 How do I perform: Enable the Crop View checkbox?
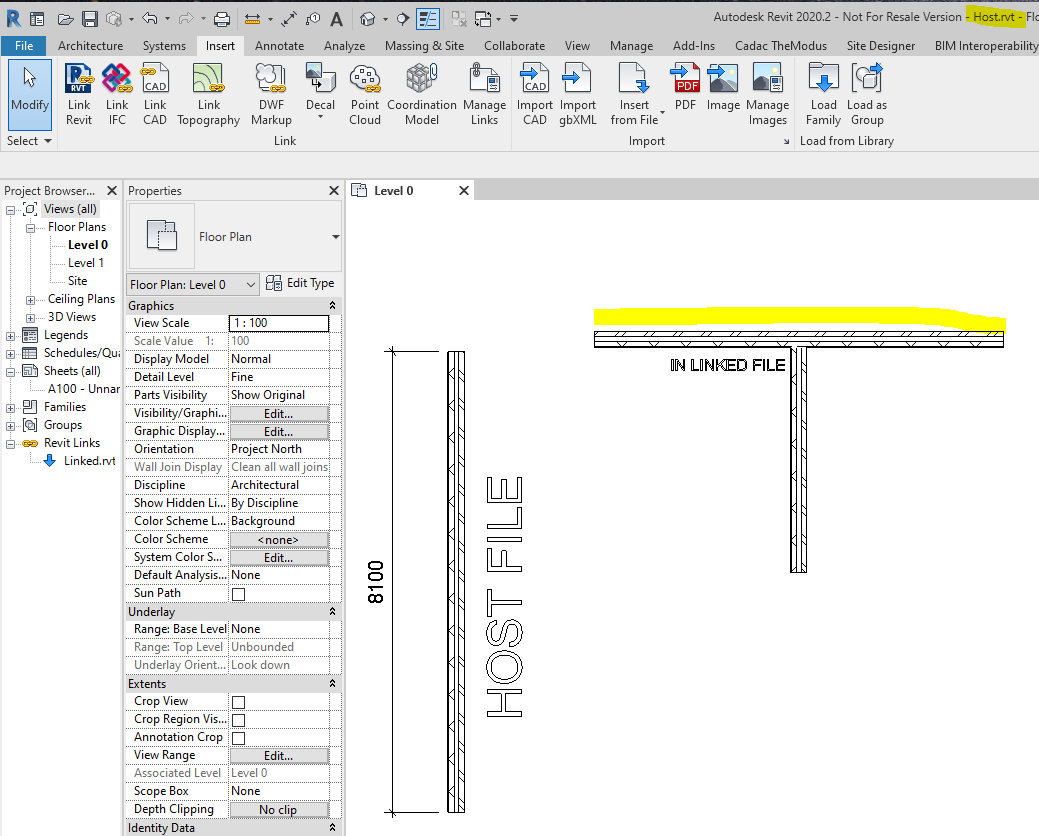pos(239,702)
